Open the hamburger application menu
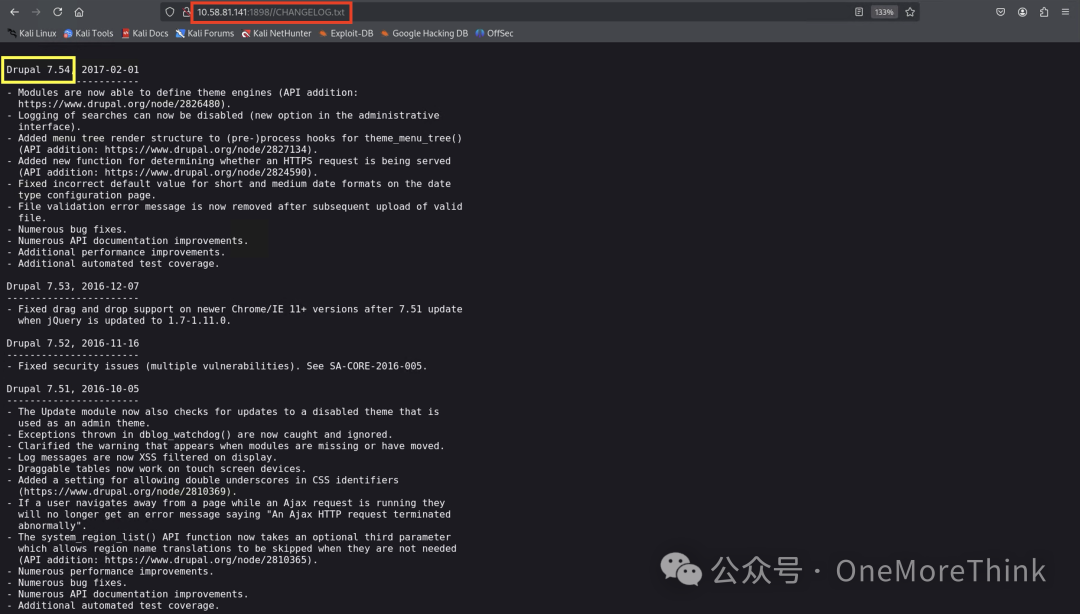Screen dimensions: 1080x614 [1066, 12]
